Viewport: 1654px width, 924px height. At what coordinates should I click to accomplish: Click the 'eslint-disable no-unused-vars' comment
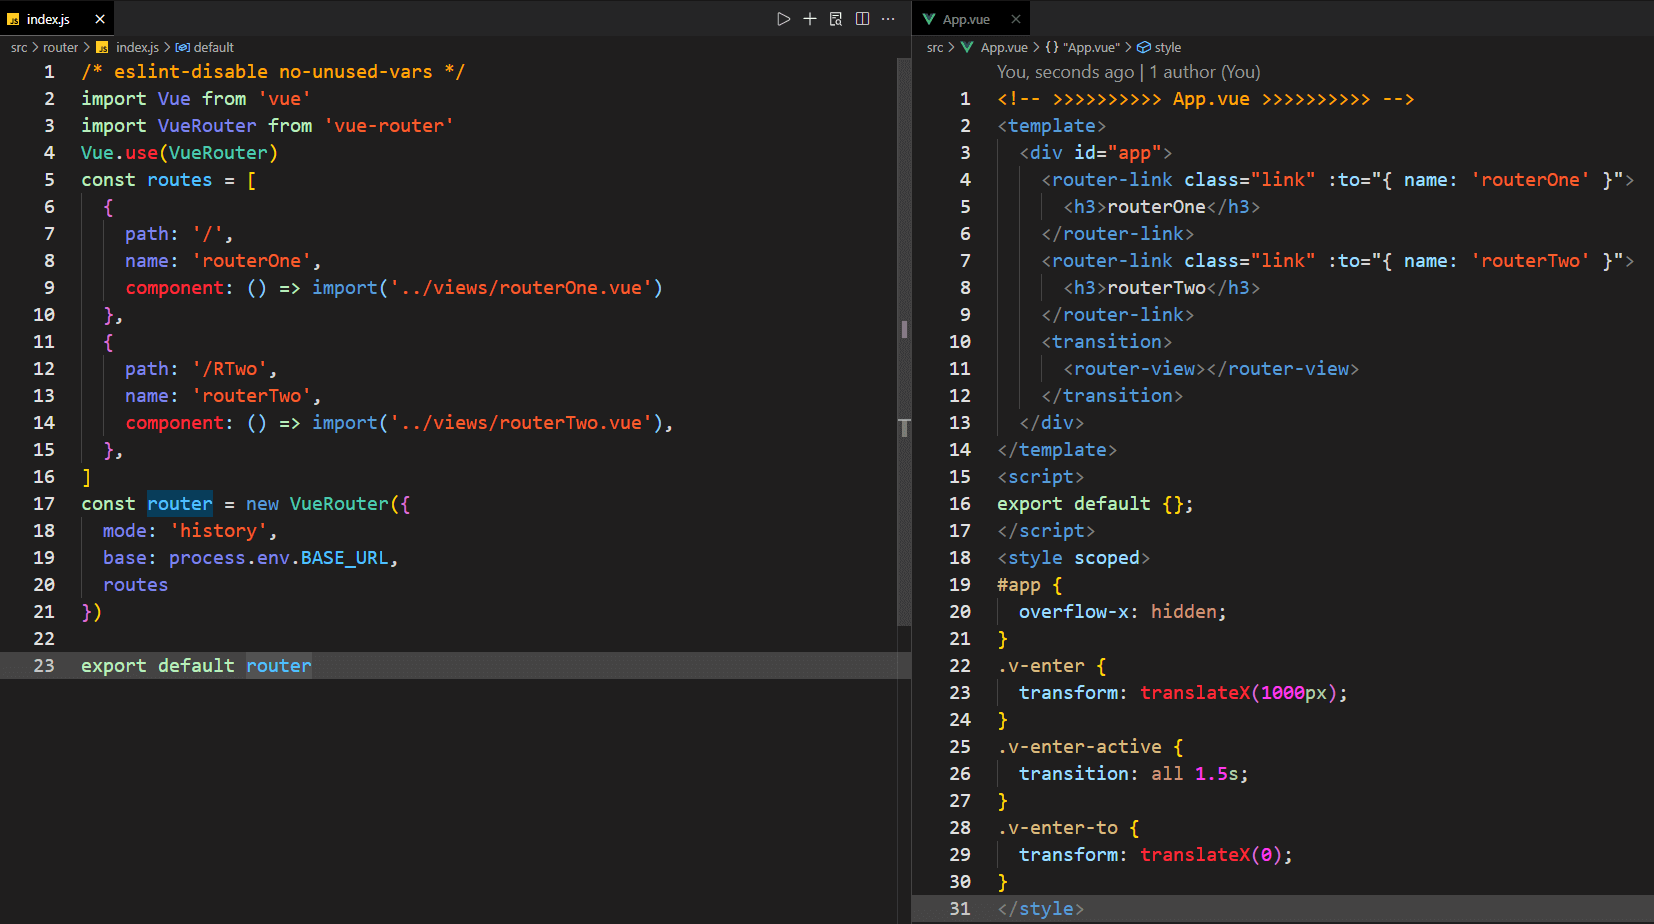[273, 71]
